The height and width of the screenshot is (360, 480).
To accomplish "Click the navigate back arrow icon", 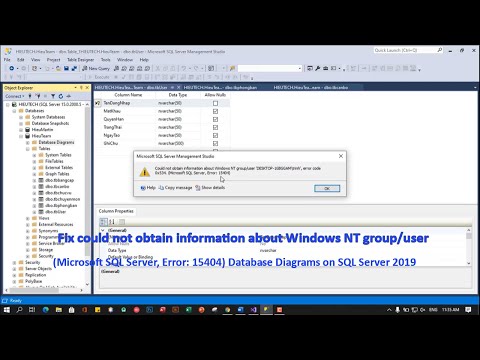I will click(x=11, y=68).
